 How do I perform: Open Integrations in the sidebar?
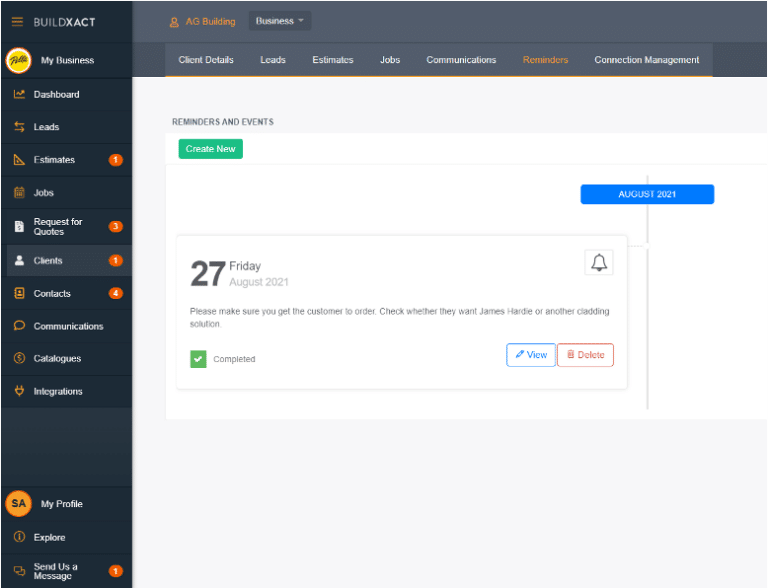(x=67, y=391)
